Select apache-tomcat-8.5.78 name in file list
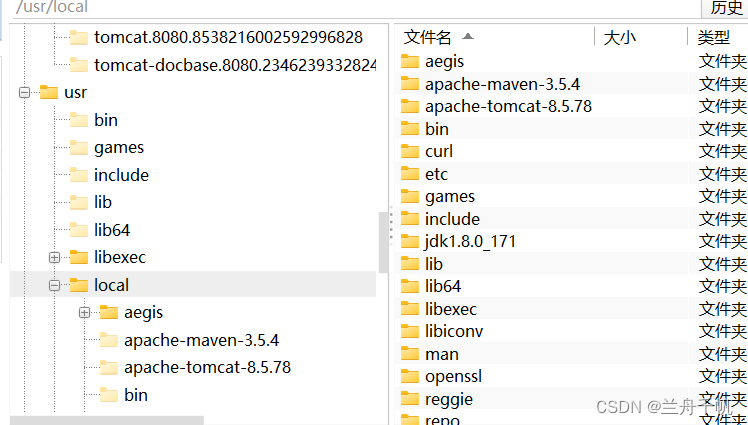The width and height of the screenshot is (748, 425). 508,106
